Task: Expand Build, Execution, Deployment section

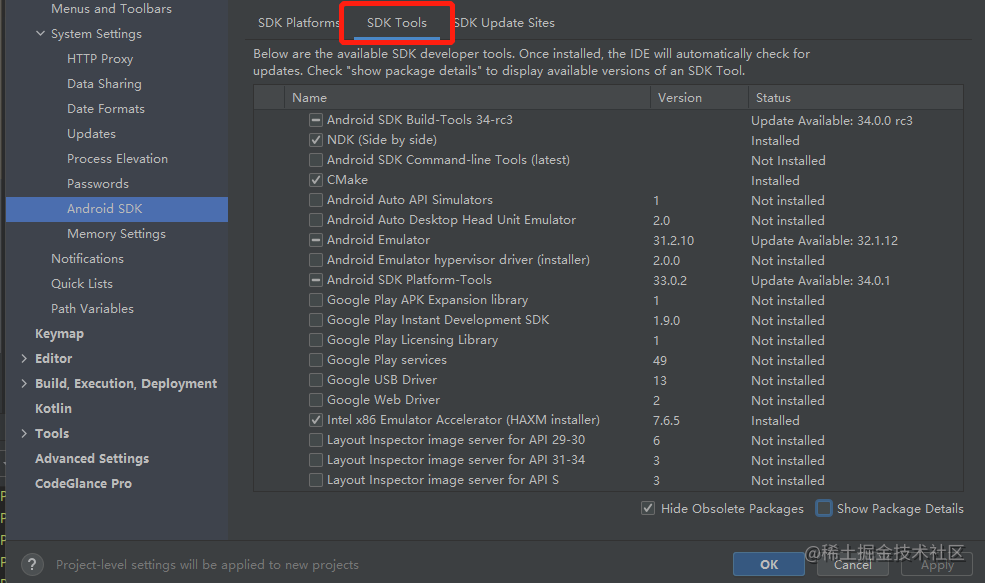Action: (24, 383)
